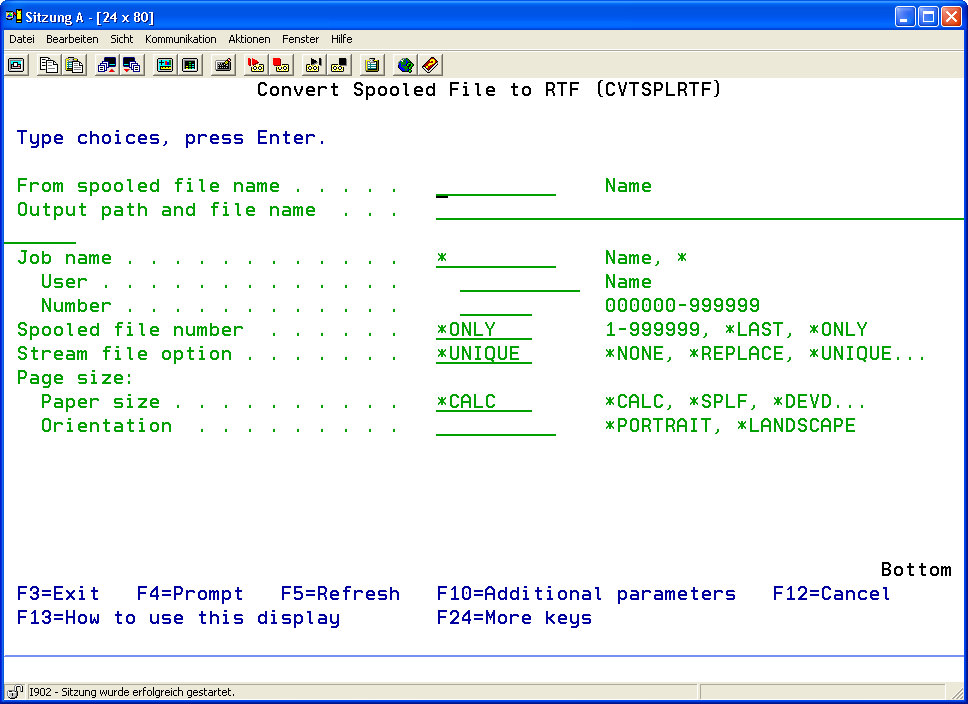This screenshot has height=704, width=968.
Task: Open the Aktionen menu
Action: (x=249, y=39)
